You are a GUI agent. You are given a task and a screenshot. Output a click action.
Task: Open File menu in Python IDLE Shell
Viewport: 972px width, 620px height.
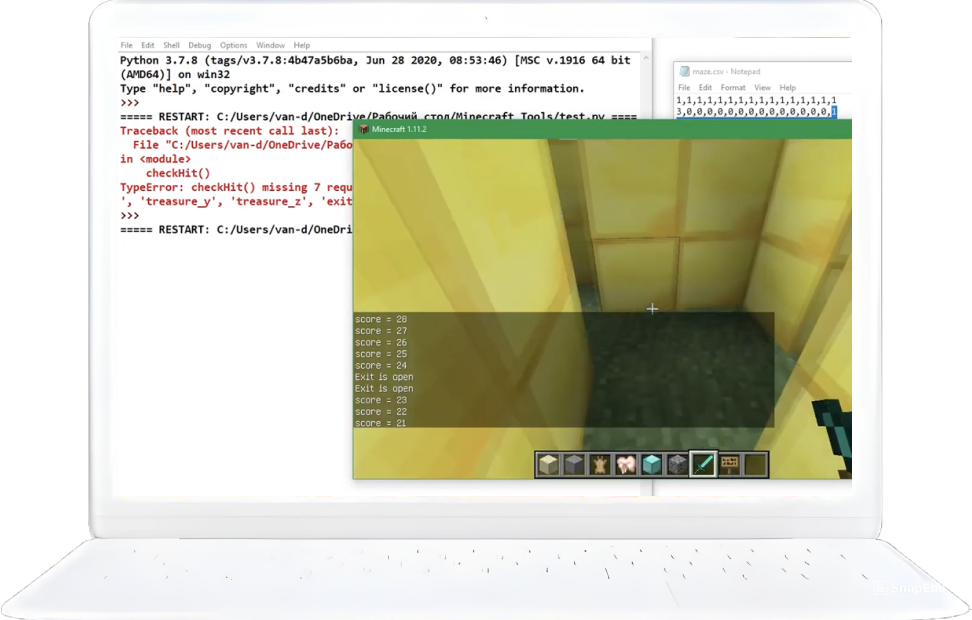[126, 45]
